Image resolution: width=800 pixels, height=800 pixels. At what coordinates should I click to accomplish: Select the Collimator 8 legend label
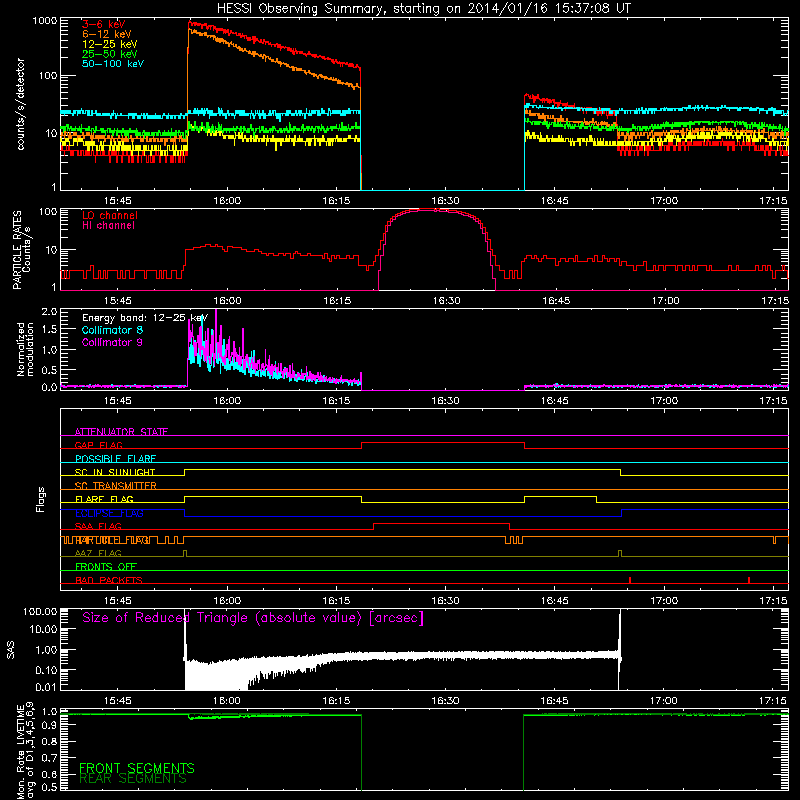click(112, 330)
